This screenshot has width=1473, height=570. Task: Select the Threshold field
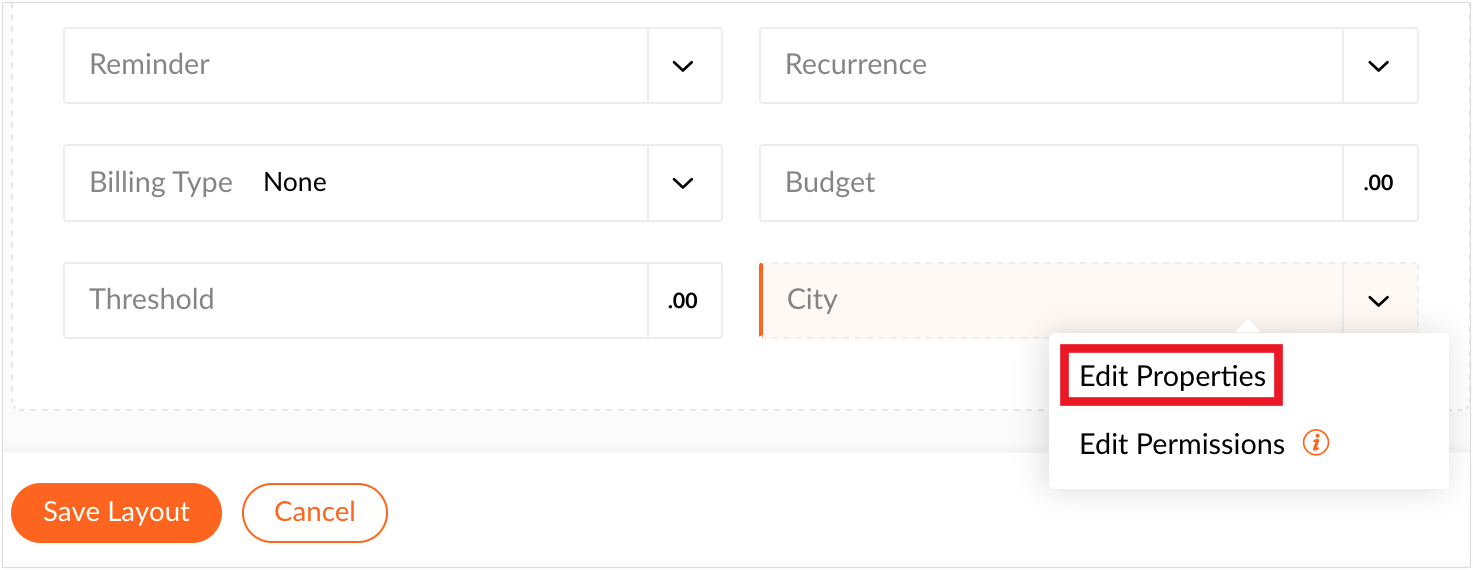tap(356, 300)
